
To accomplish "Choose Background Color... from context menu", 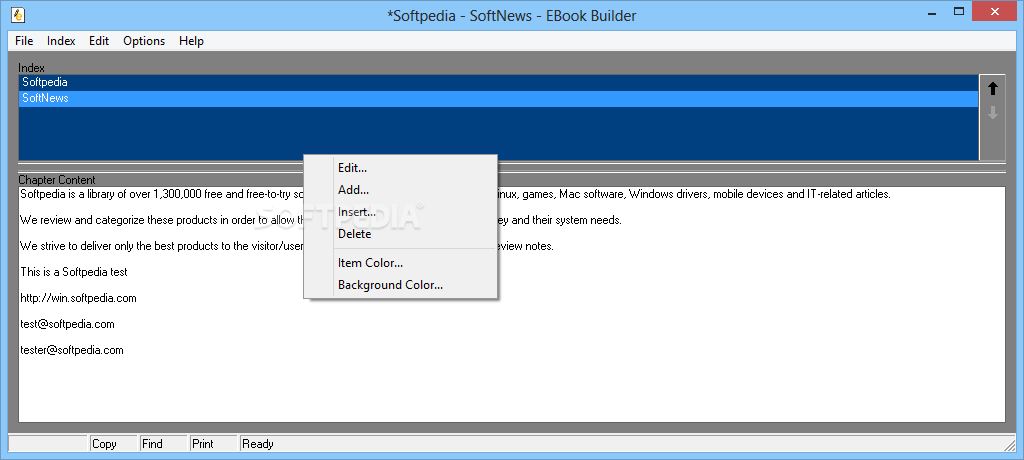I will pos(401,285).
